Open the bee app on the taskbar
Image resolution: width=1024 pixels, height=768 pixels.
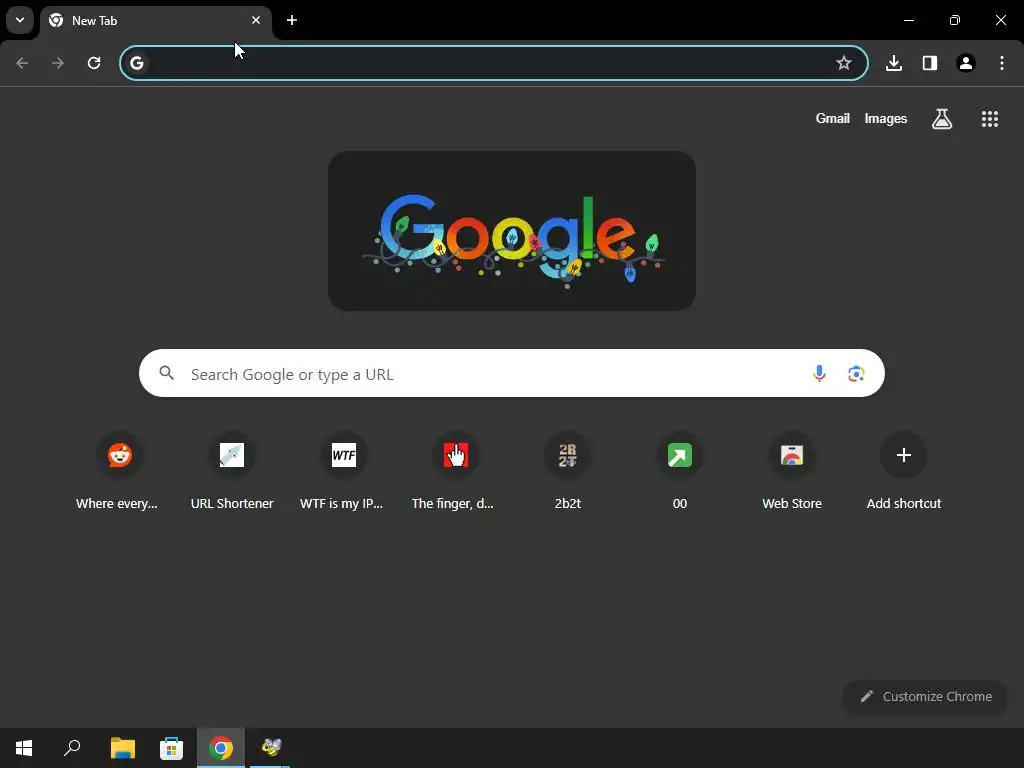pyautogui.click(x=270, y=748)
